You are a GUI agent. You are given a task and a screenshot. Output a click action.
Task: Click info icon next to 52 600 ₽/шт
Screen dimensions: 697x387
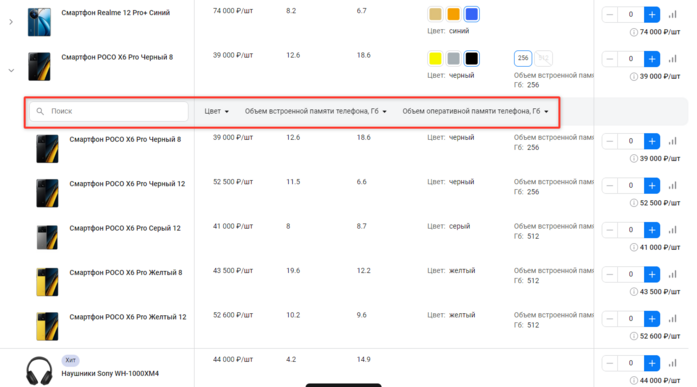(x=633, y=336)
